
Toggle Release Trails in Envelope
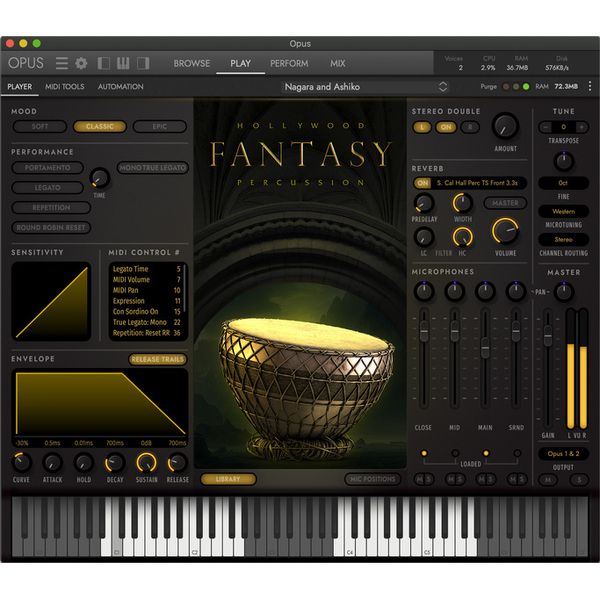point(158,359)
